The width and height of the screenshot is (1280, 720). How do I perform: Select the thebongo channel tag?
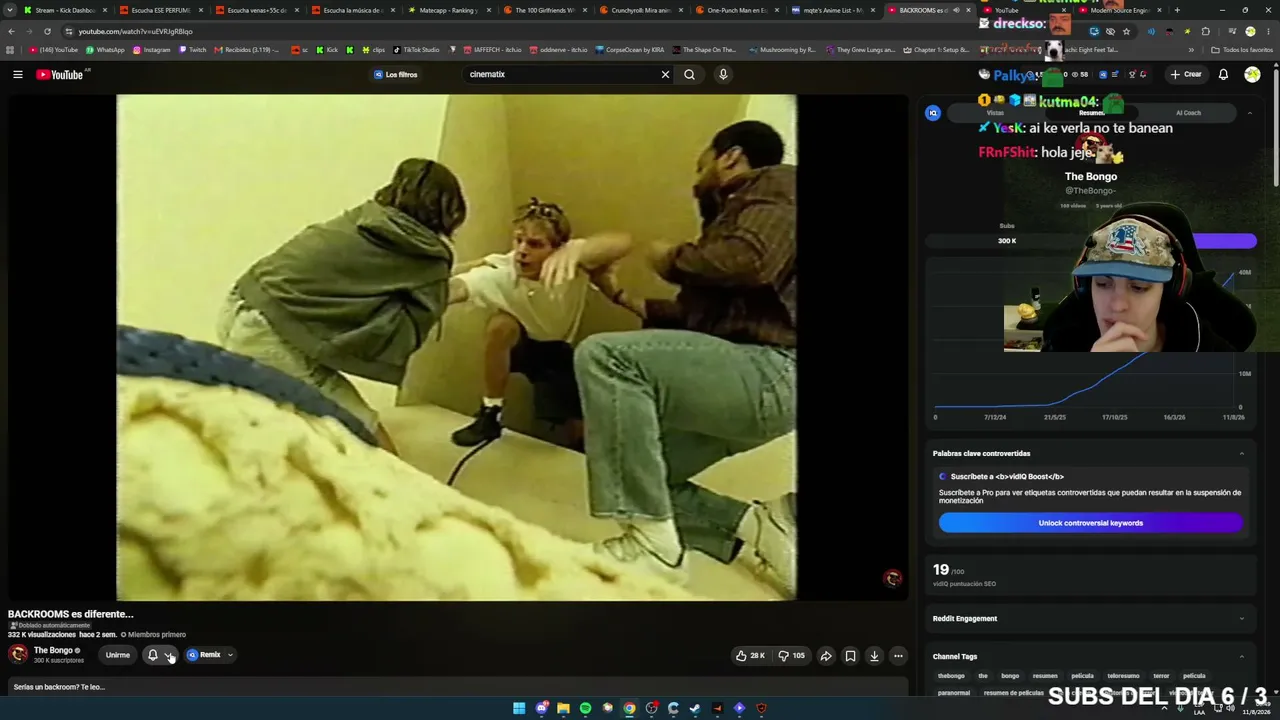pyautogui.click(x=951, y=676)
